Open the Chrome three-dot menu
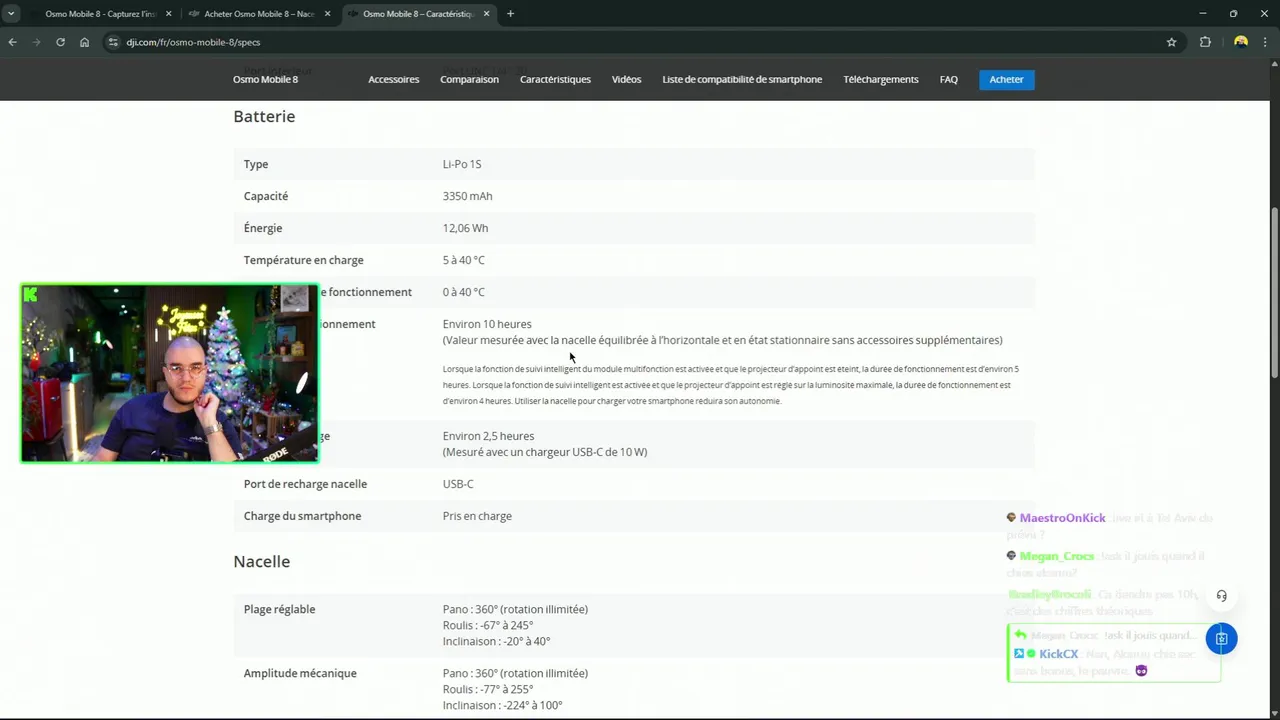 [x=1266, y=42]
